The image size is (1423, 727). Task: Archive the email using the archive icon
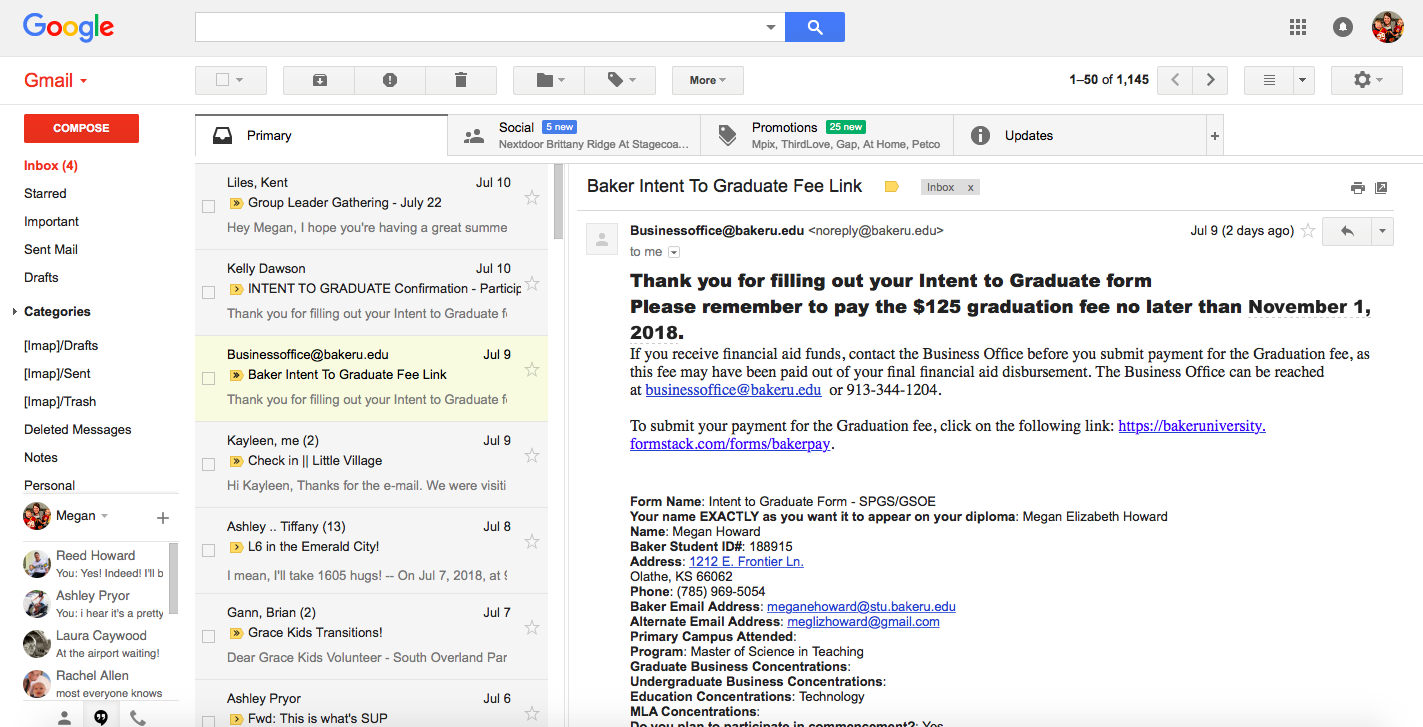(318, 80)
